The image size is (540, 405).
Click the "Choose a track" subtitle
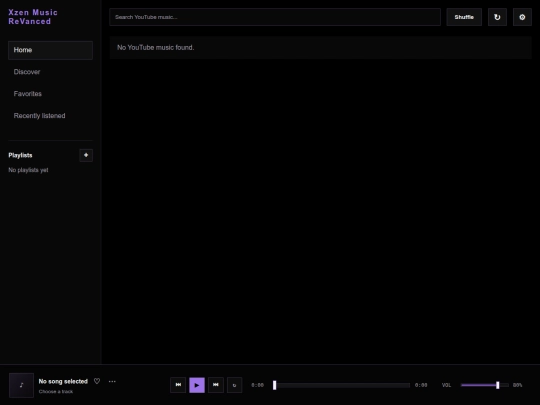click(x=56, y=392)
